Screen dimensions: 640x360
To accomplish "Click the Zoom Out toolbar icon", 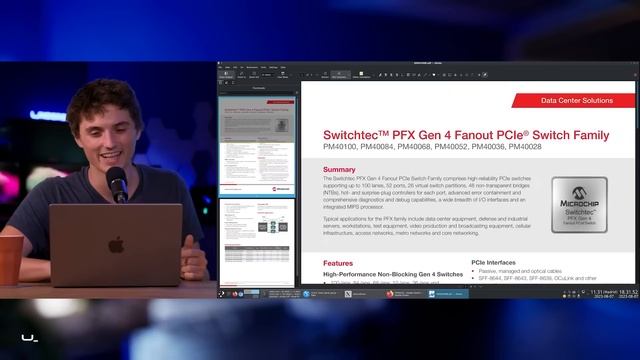I will (x=254, y=74).
